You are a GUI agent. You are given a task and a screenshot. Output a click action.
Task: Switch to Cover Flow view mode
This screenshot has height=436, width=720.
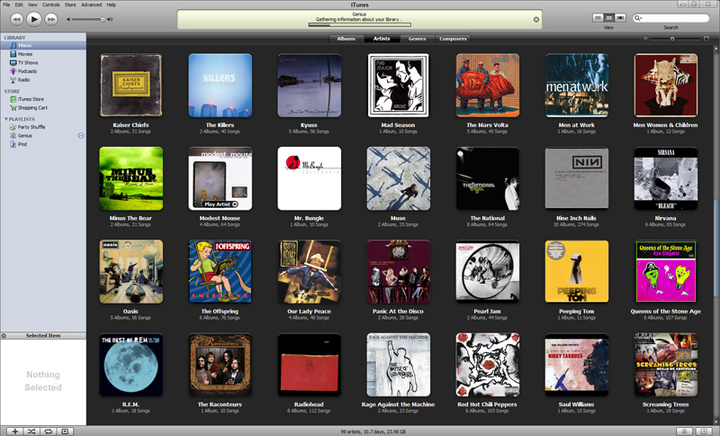pyautogui.click(x=622, y=18)
